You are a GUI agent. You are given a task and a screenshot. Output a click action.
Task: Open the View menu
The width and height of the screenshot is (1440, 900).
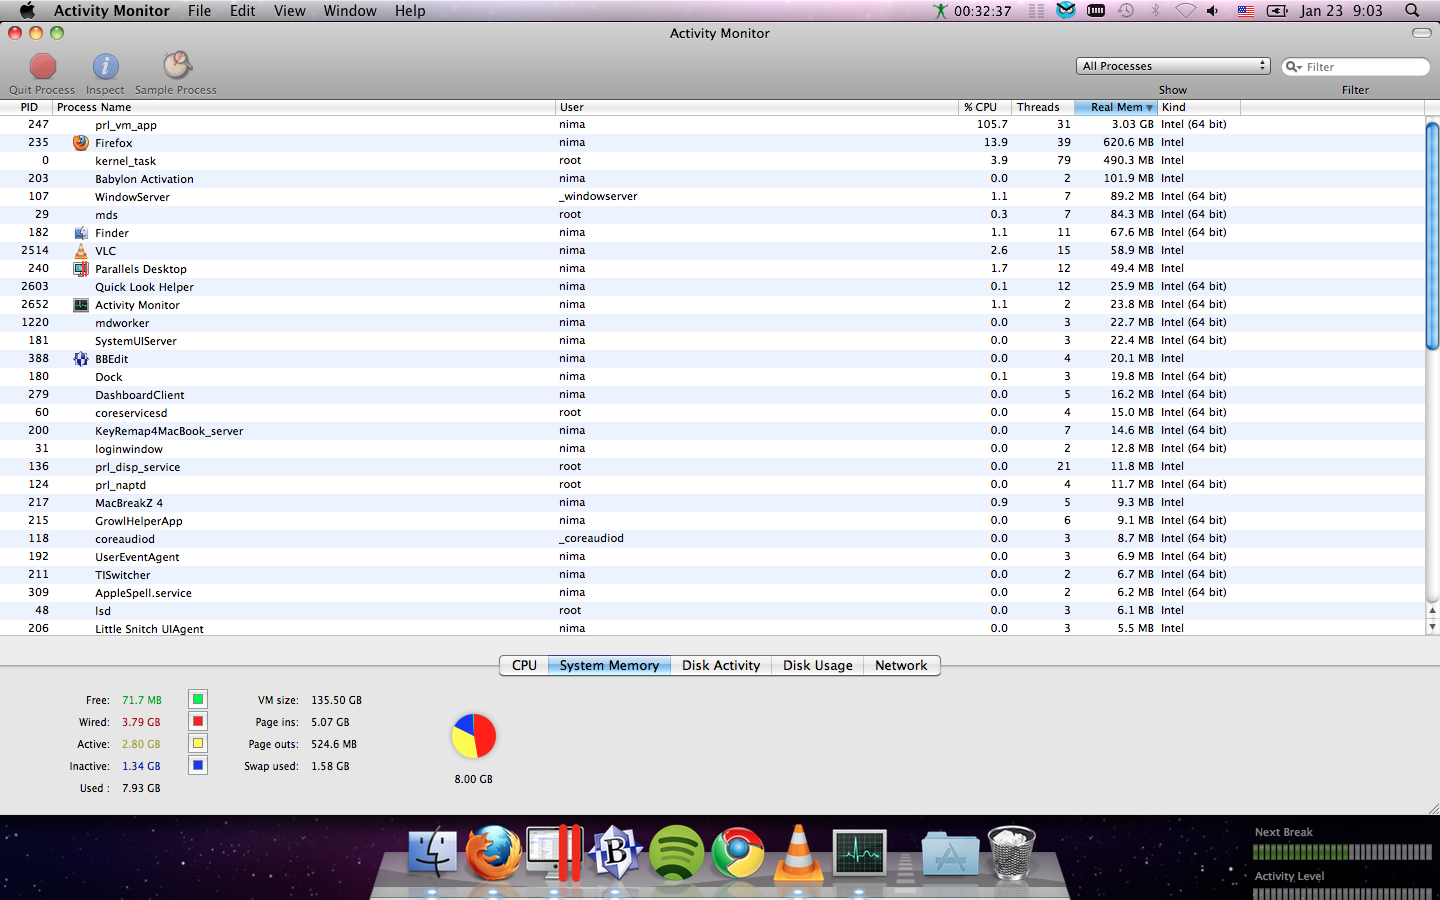point(289,10)
